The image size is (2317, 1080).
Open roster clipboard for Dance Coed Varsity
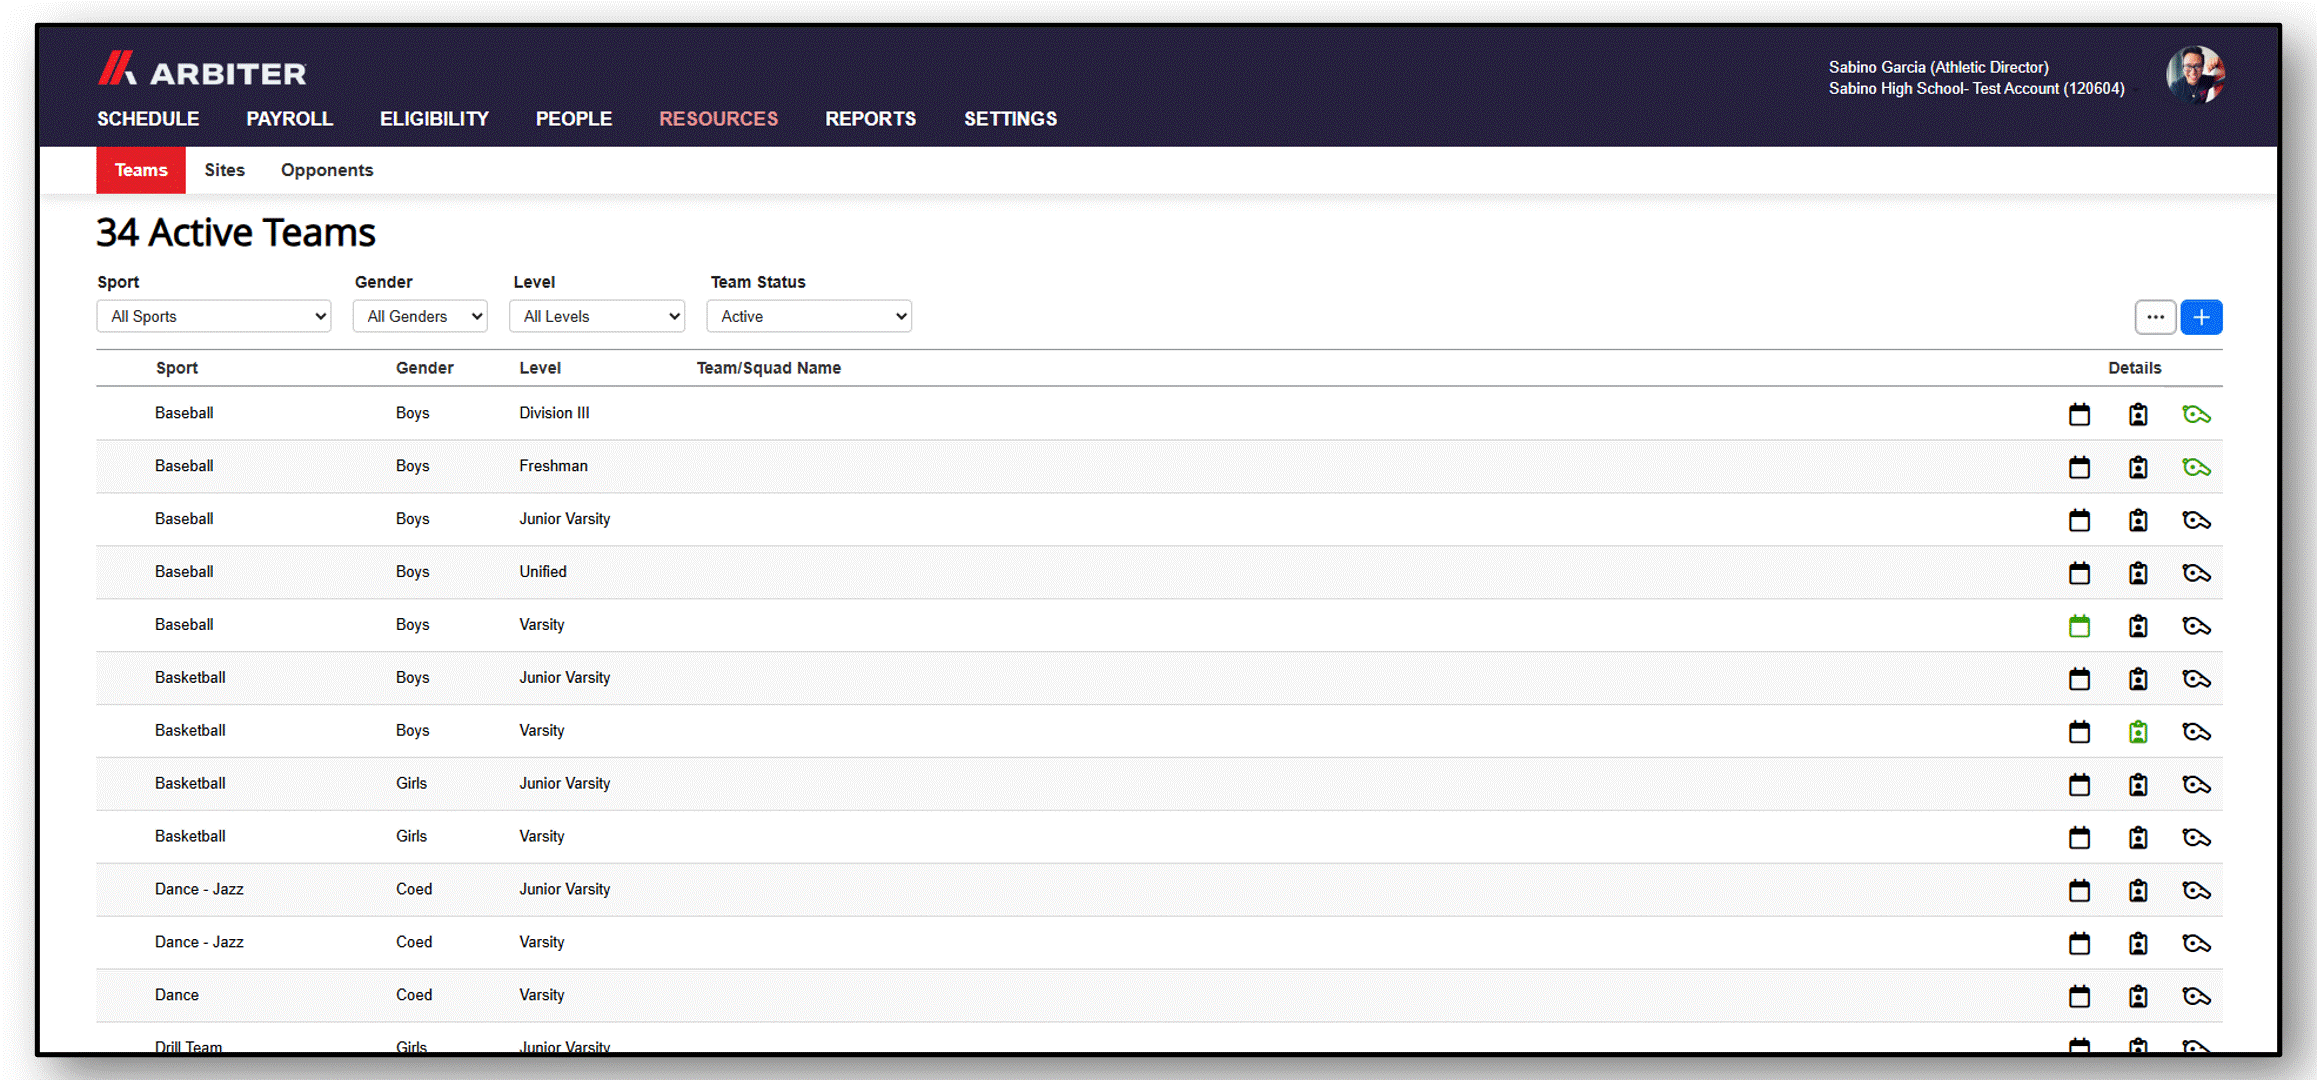click(x=2138, y=997)
